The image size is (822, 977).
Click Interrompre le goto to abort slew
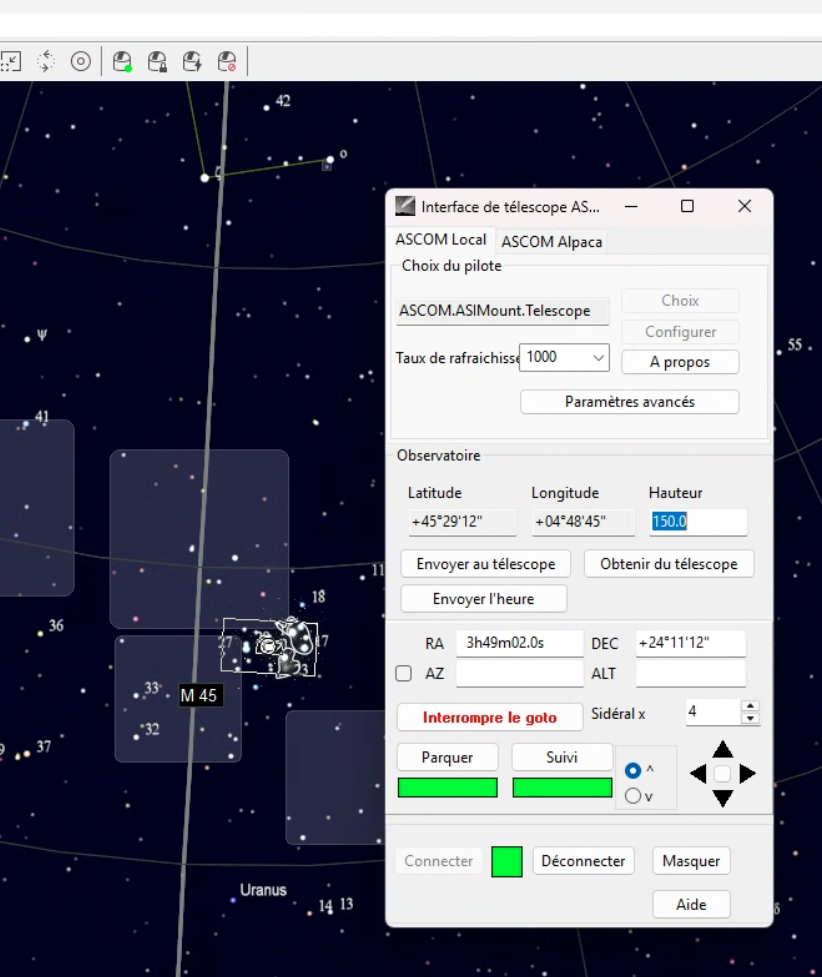coord(490,717)
